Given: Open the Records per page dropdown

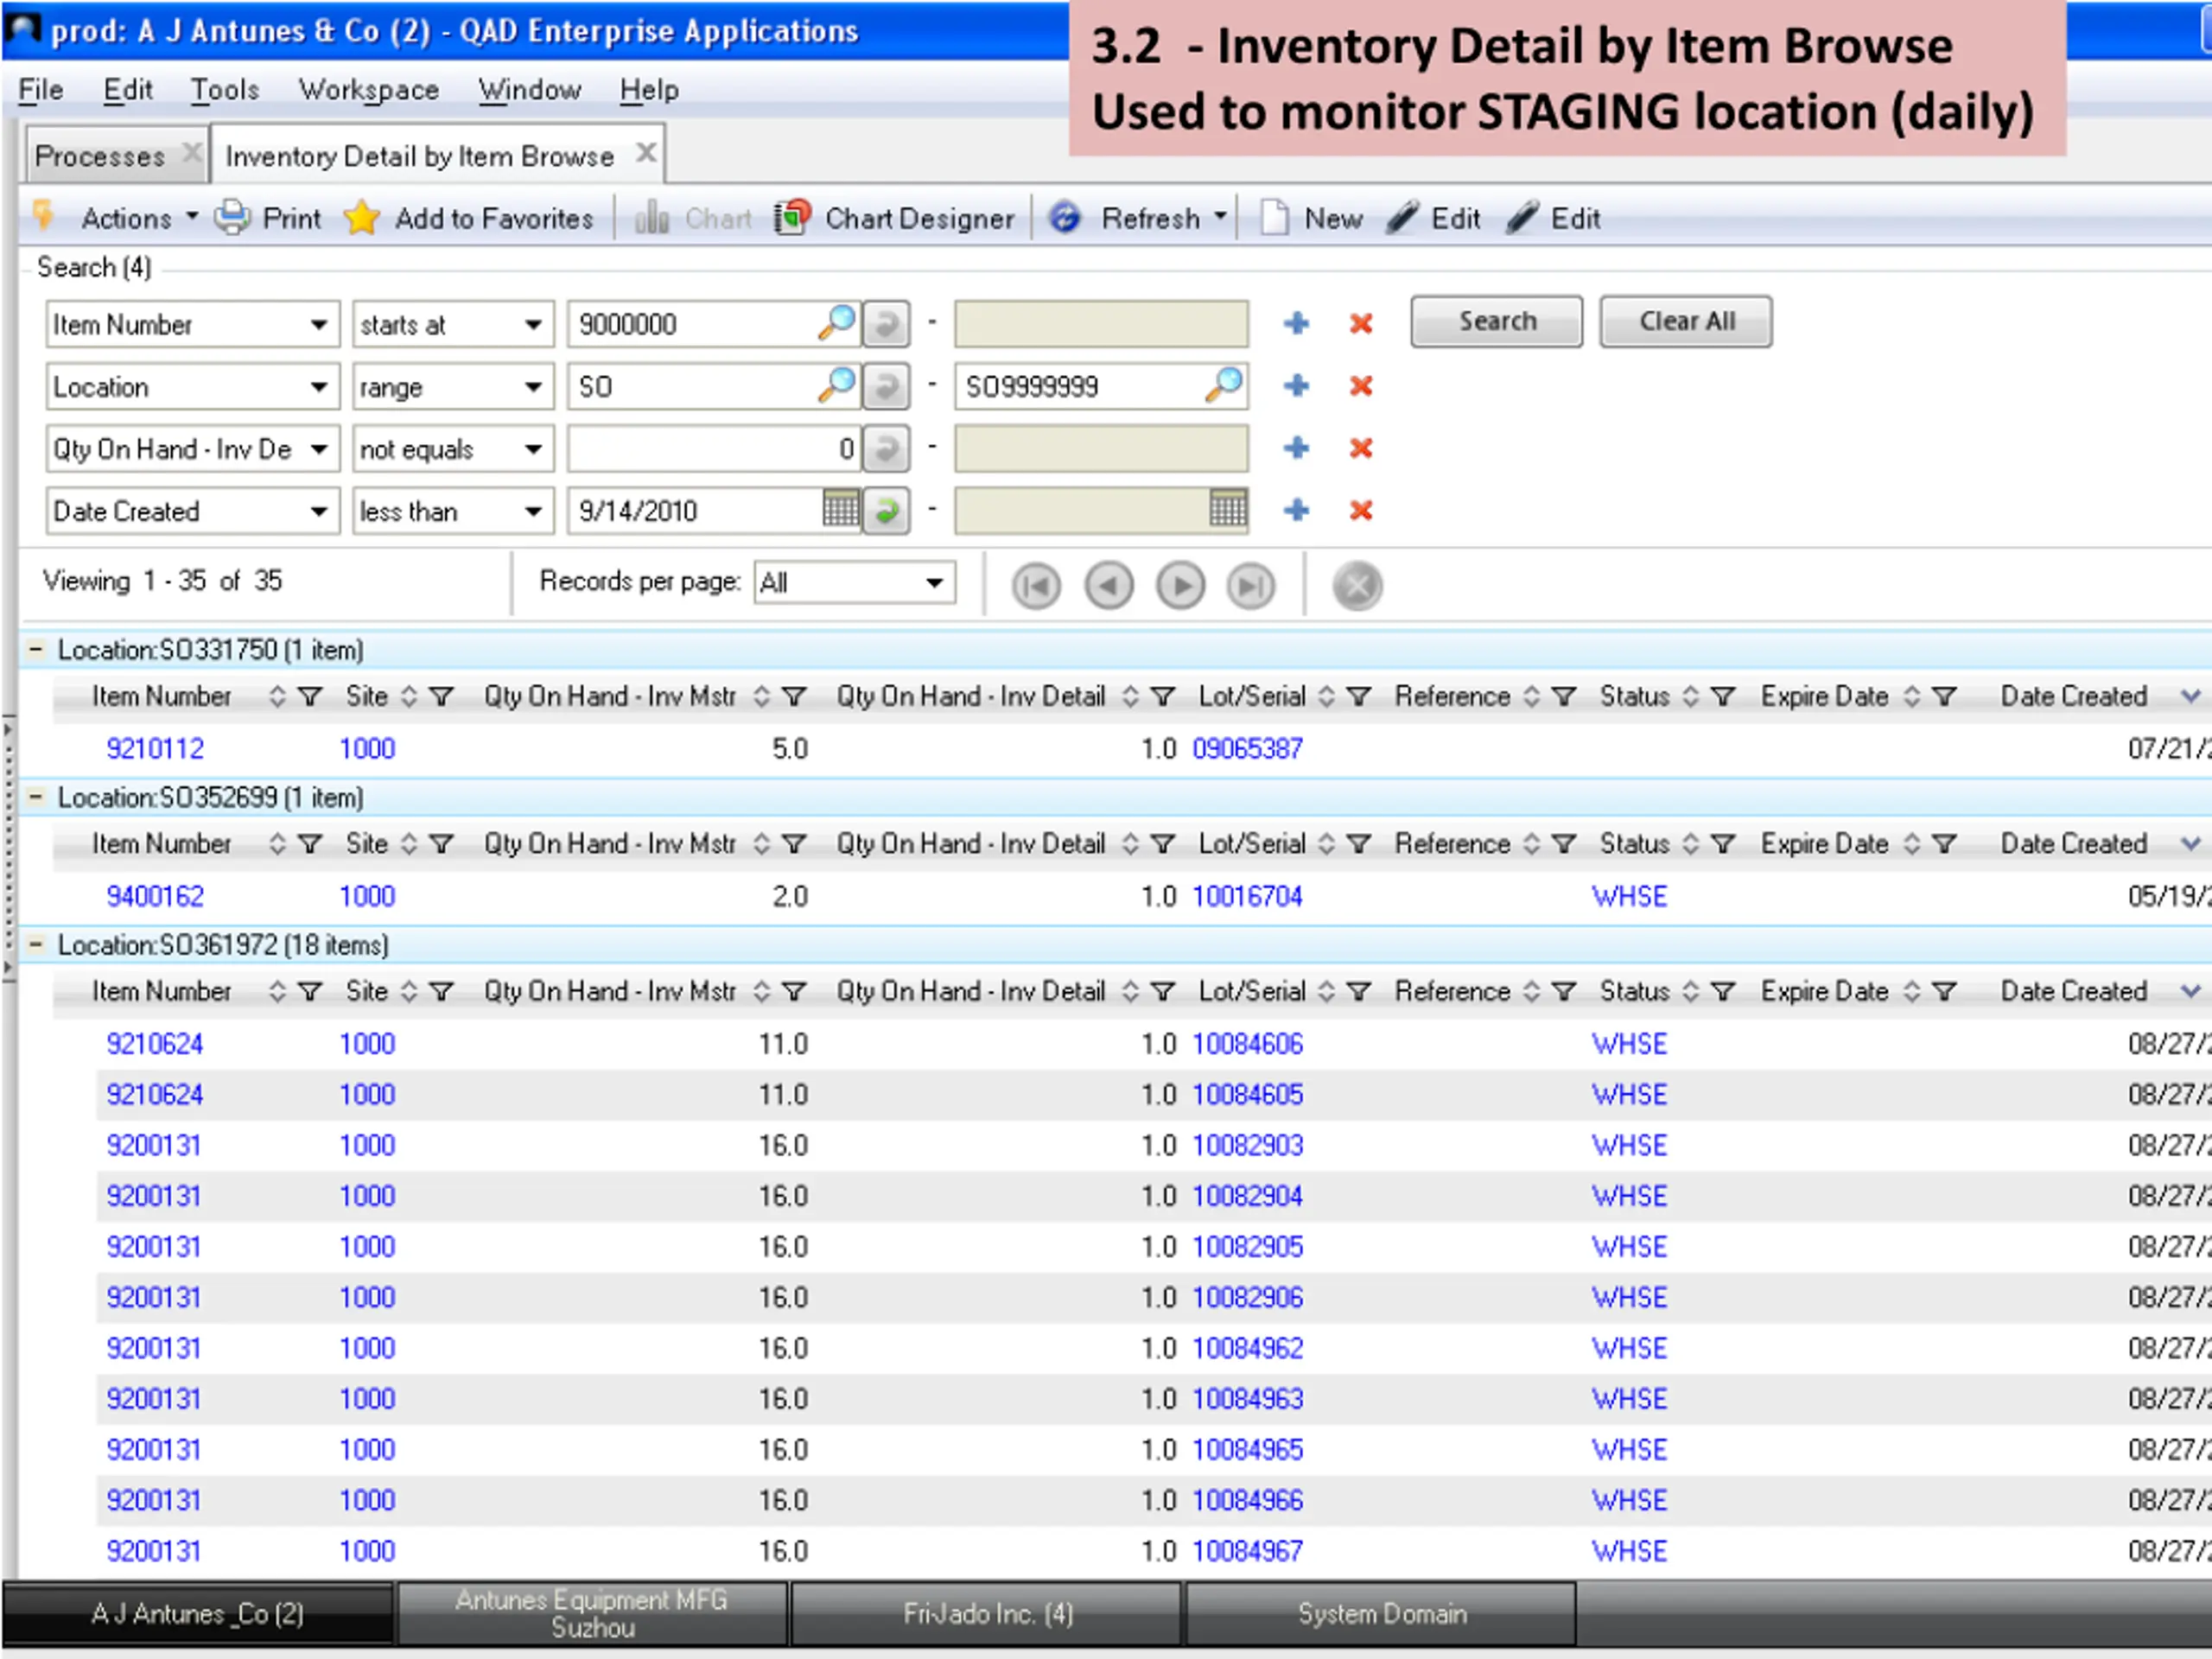Looking at the screenshot, I should pos(935,582).
